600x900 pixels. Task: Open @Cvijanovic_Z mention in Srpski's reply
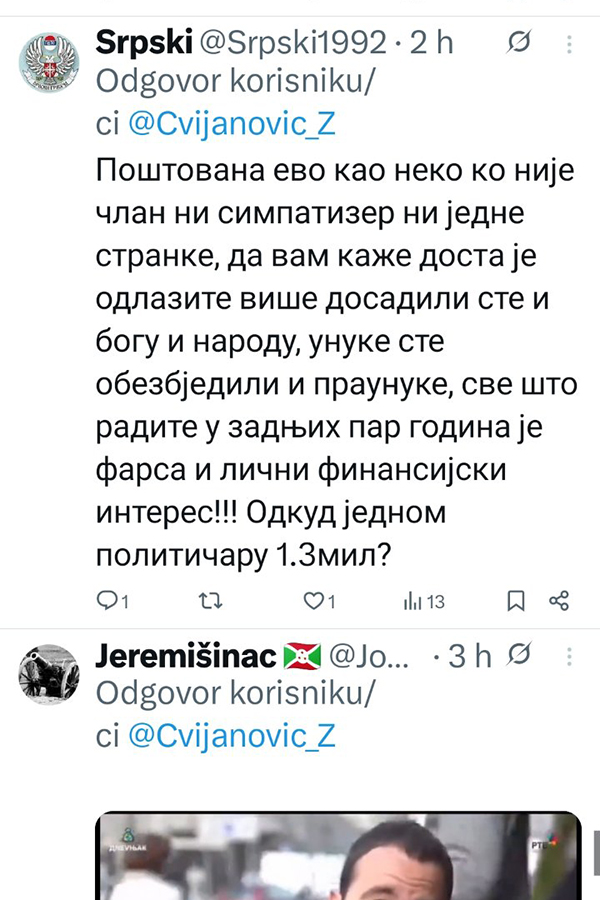(x=229, y=125)
